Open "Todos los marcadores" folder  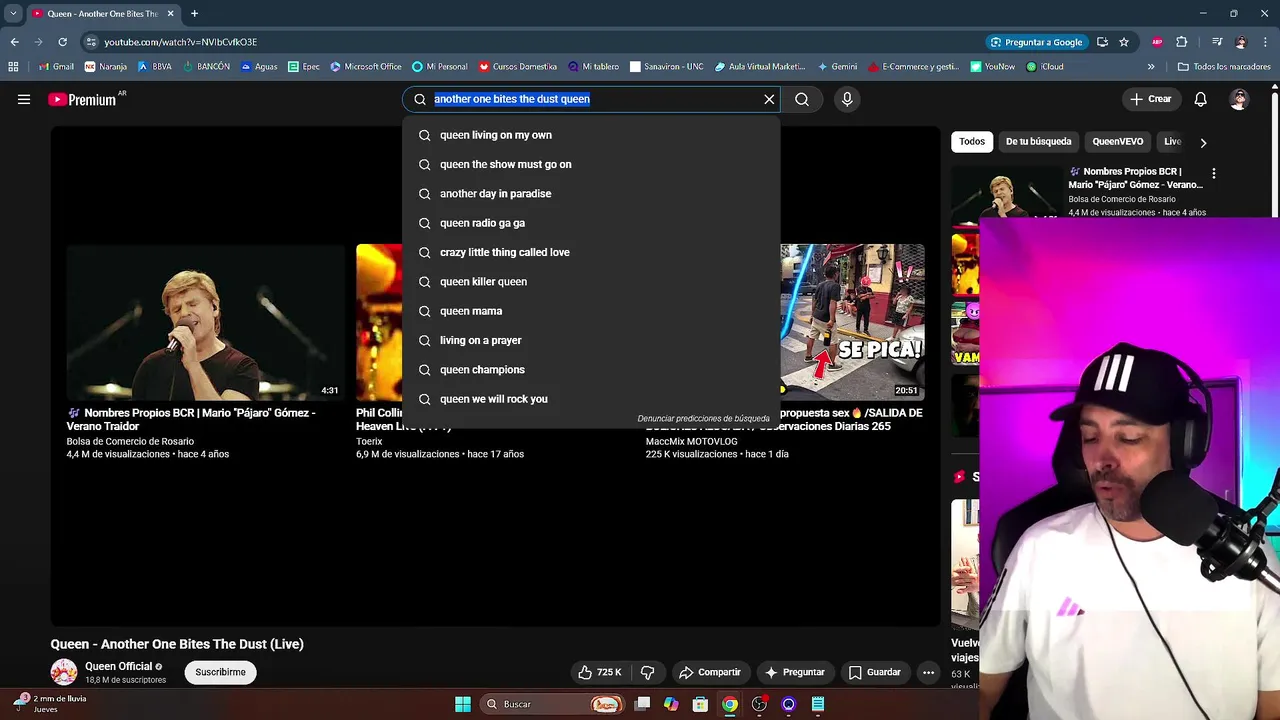tap(1224, 67)
